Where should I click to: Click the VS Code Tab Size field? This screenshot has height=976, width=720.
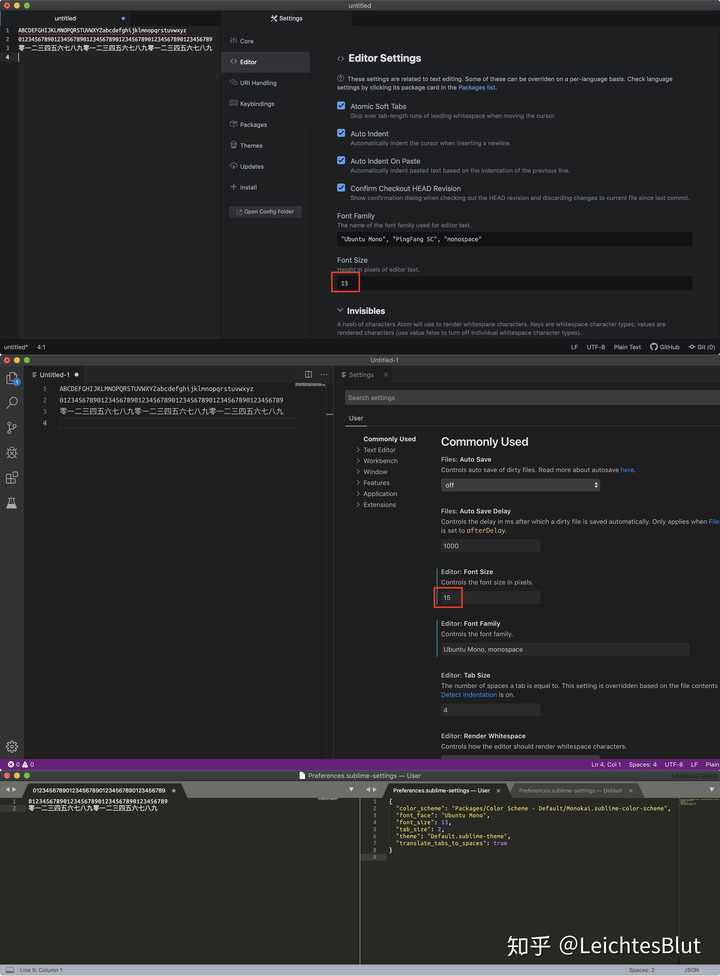coord(490,710)
